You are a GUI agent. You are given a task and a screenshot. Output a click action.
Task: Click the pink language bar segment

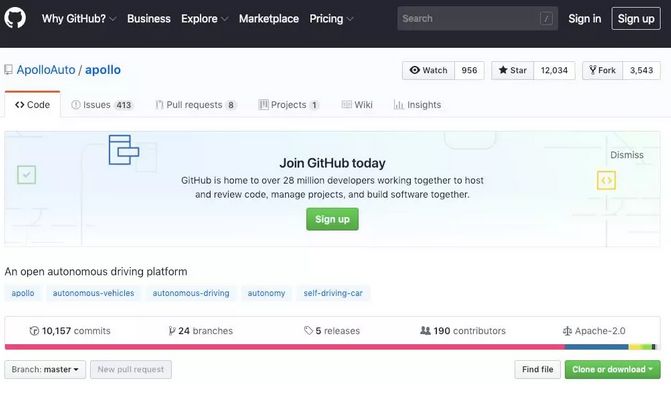point(285,347)
